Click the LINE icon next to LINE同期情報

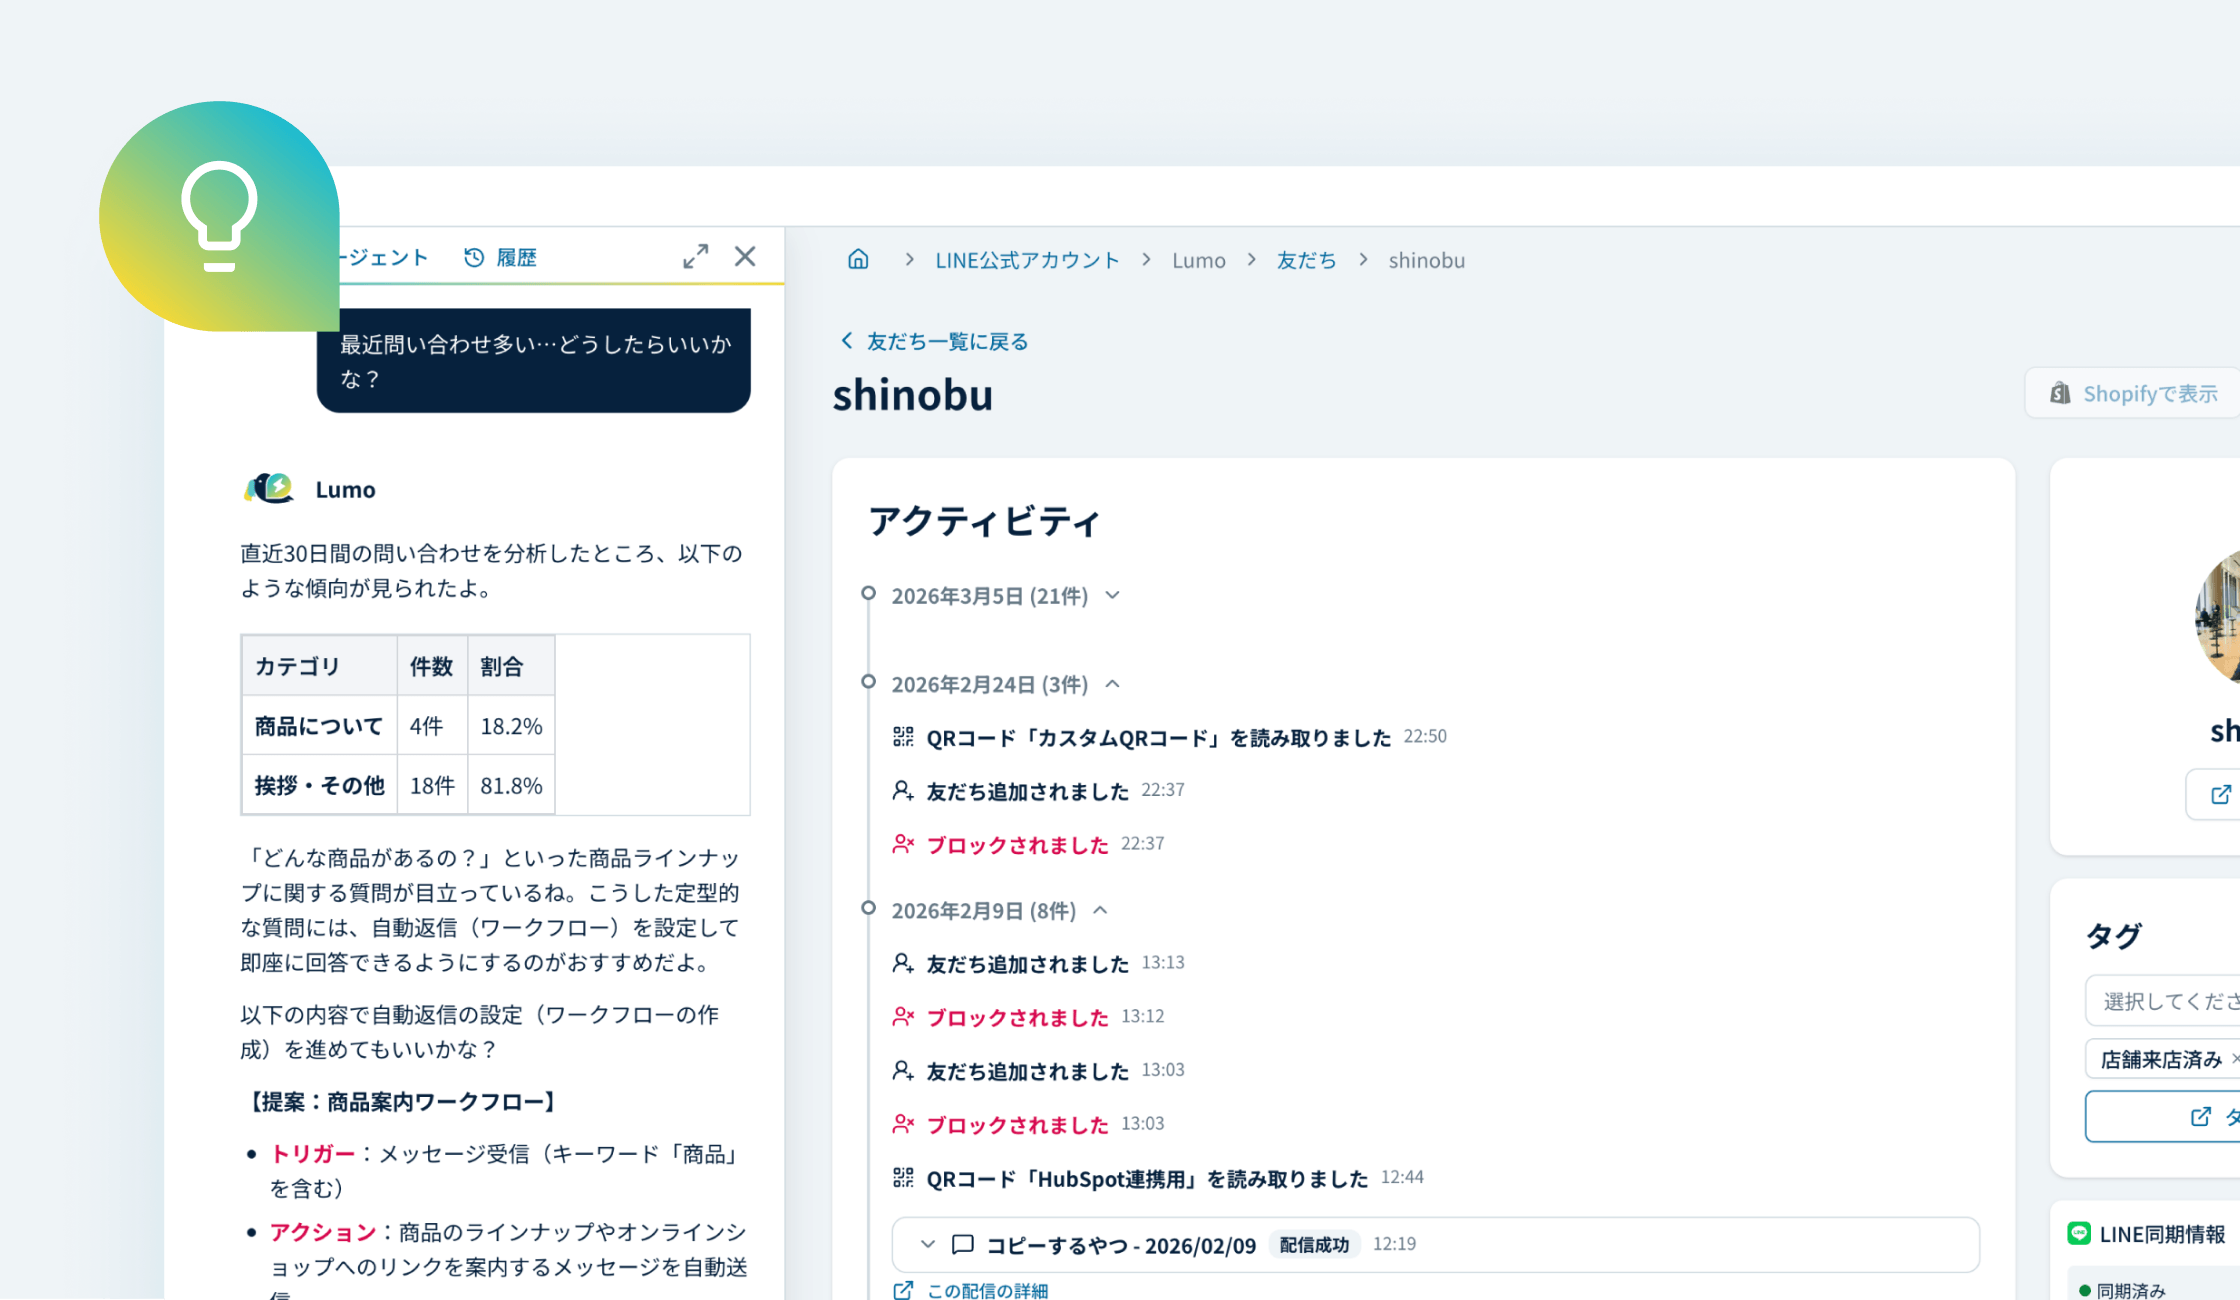click(2080, 1234)
